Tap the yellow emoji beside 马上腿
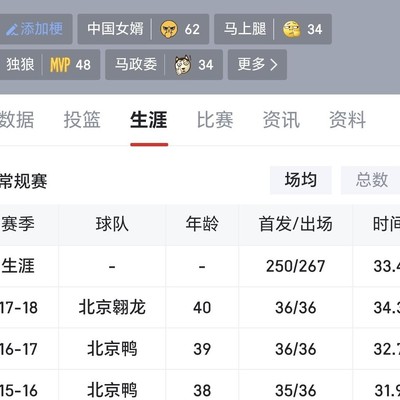This screenshot has width=400, height=400. click(x=292, y=29)
